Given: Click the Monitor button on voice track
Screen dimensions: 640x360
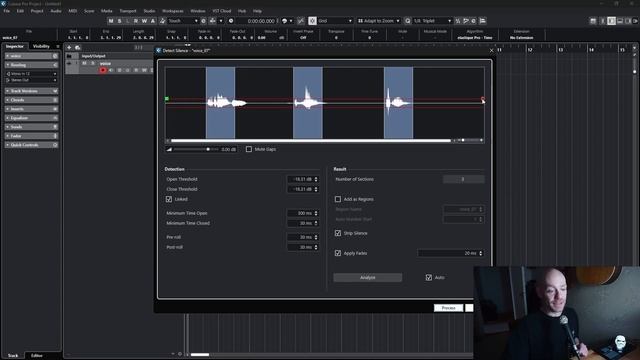Looking at the screenshot, I should [111, 70].
